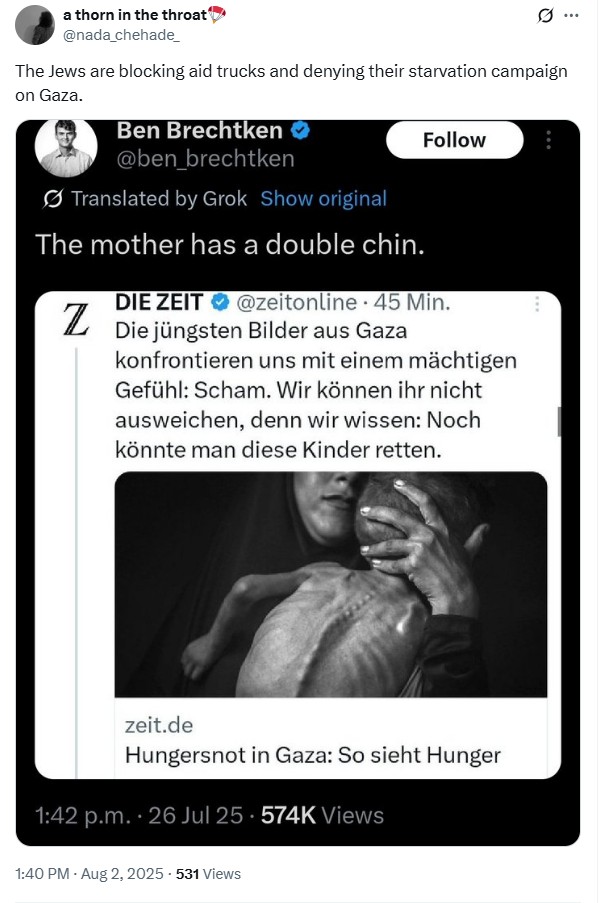The height and width of the screenshot is (903, 602).
Task: Open the options dots on the DIE ZEIT post
Action: click(540, 303)
